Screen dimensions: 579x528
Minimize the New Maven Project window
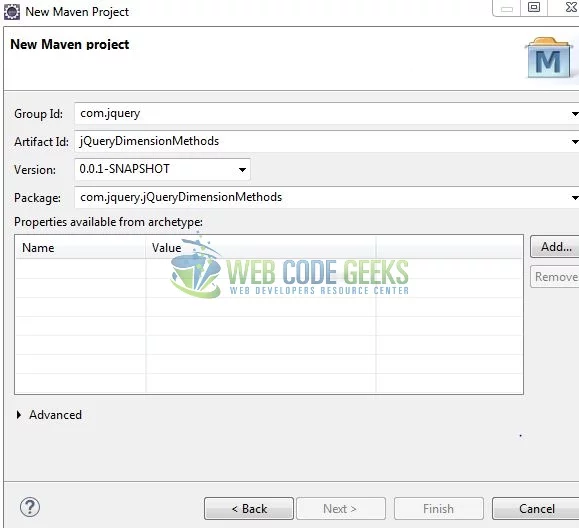[x=507, y=8]
